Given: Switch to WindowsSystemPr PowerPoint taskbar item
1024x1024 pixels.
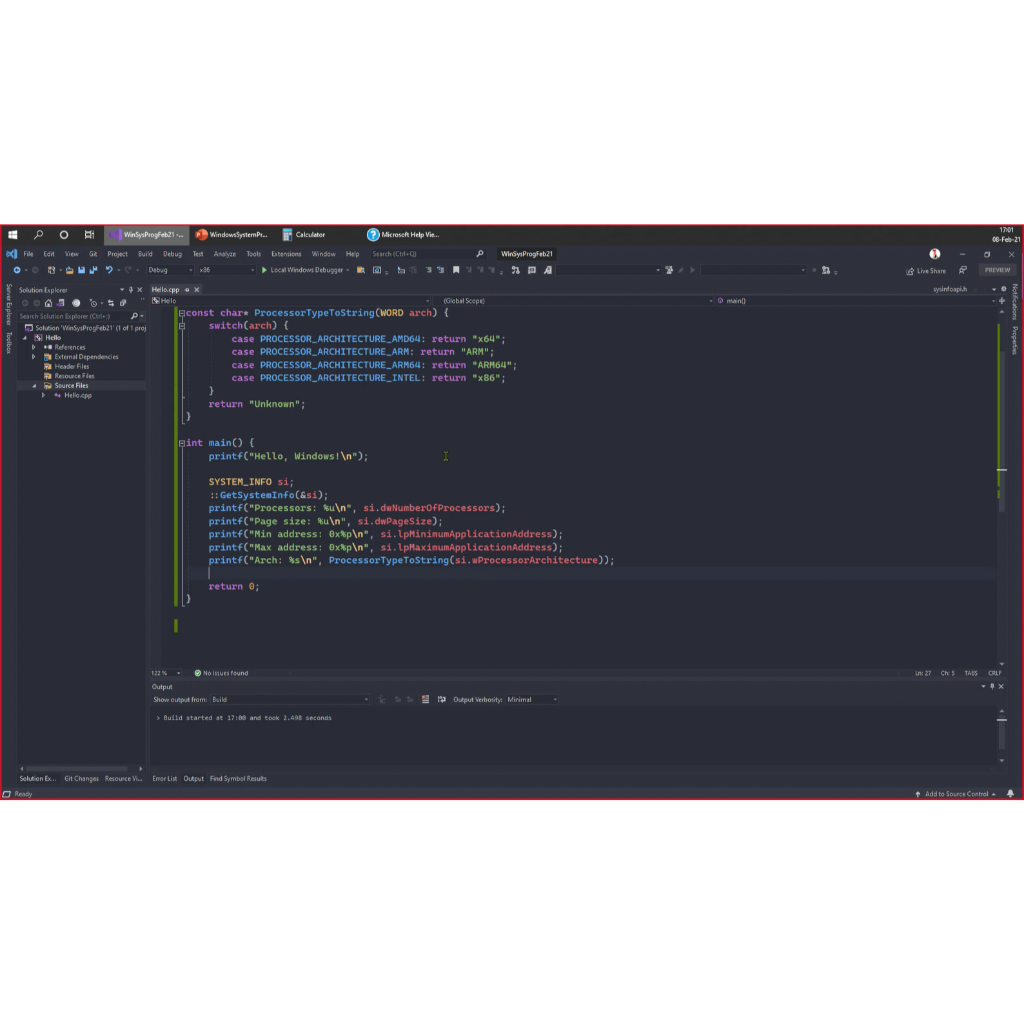Looking at the screenshot, I should 232,234.
